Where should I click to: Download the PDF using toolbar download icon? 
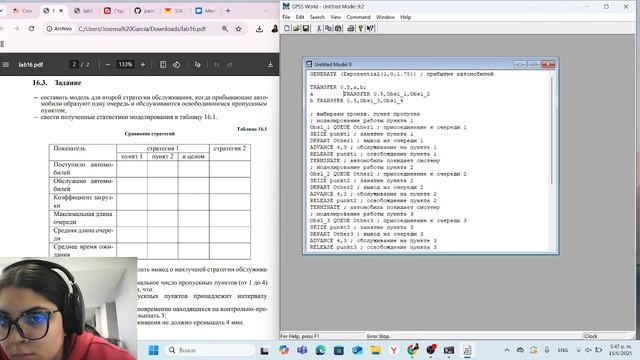pos(270,64)
